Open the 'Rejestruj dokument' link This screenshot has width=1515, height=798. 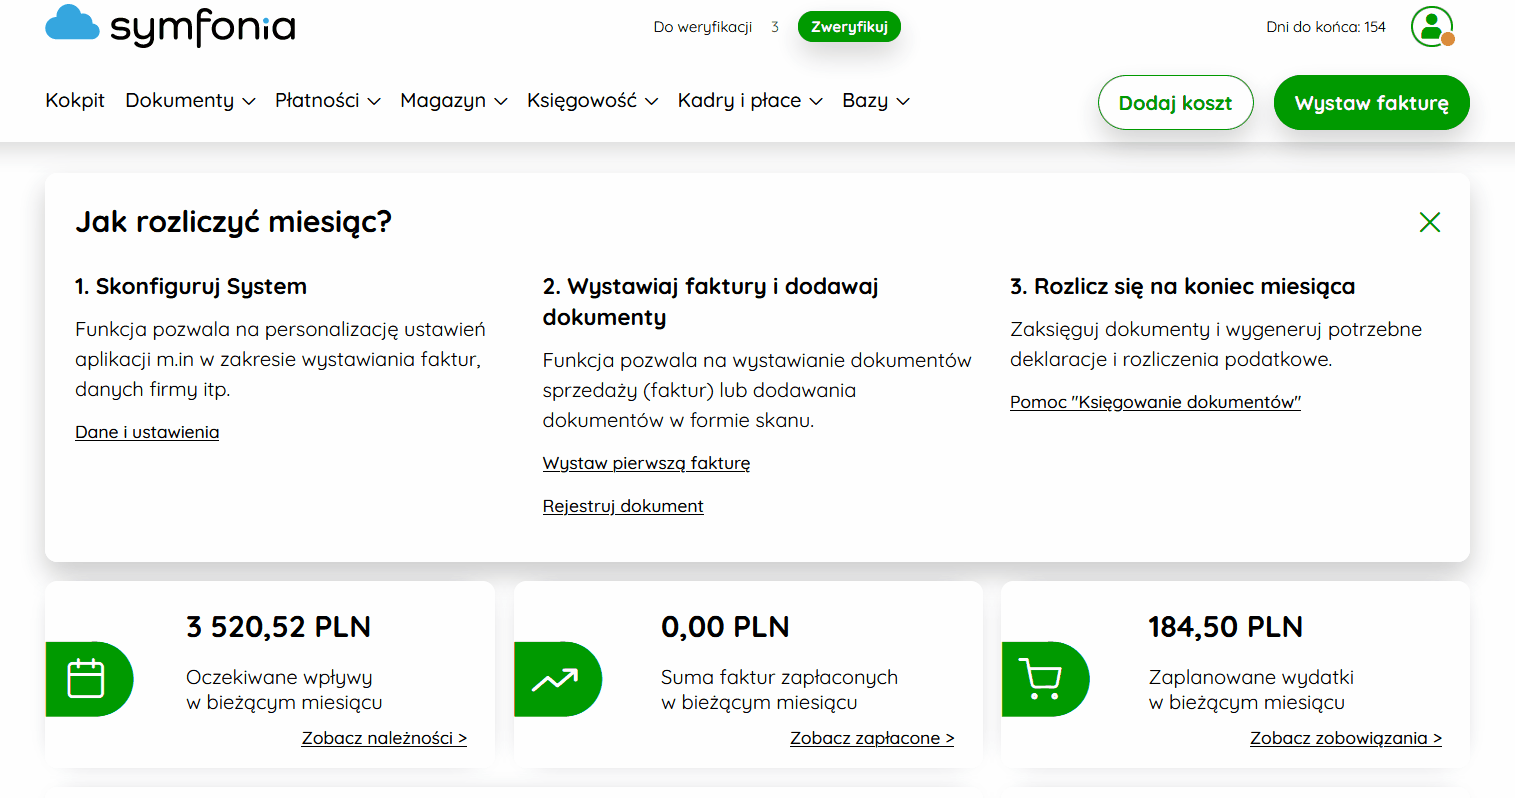point(623,506)
